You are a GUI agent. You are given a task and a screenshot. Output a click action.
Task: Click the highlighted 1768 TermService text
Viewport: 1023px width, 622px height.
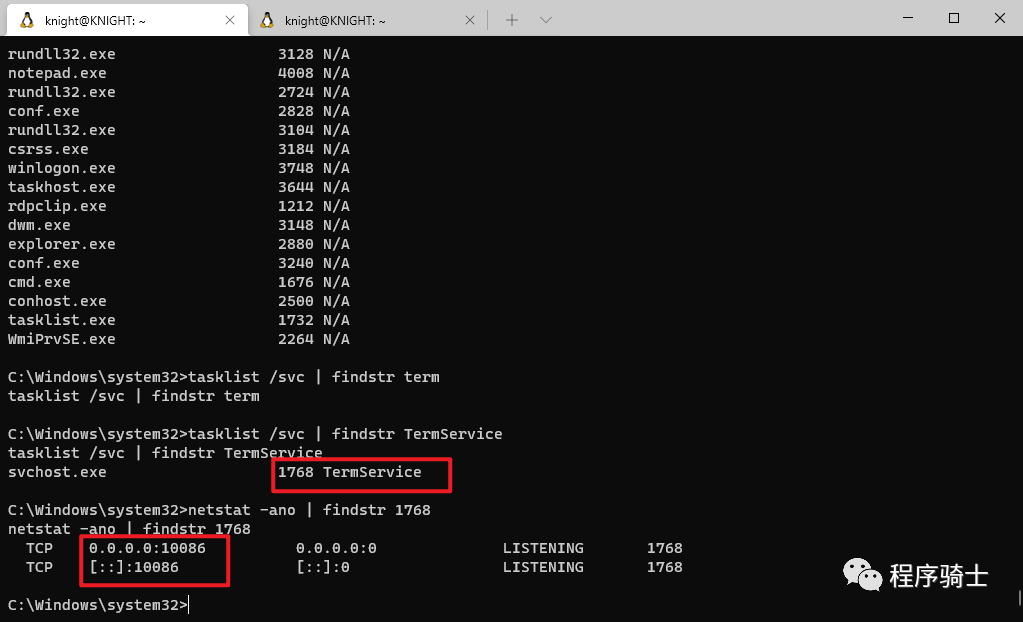click(x=350, y=472)
